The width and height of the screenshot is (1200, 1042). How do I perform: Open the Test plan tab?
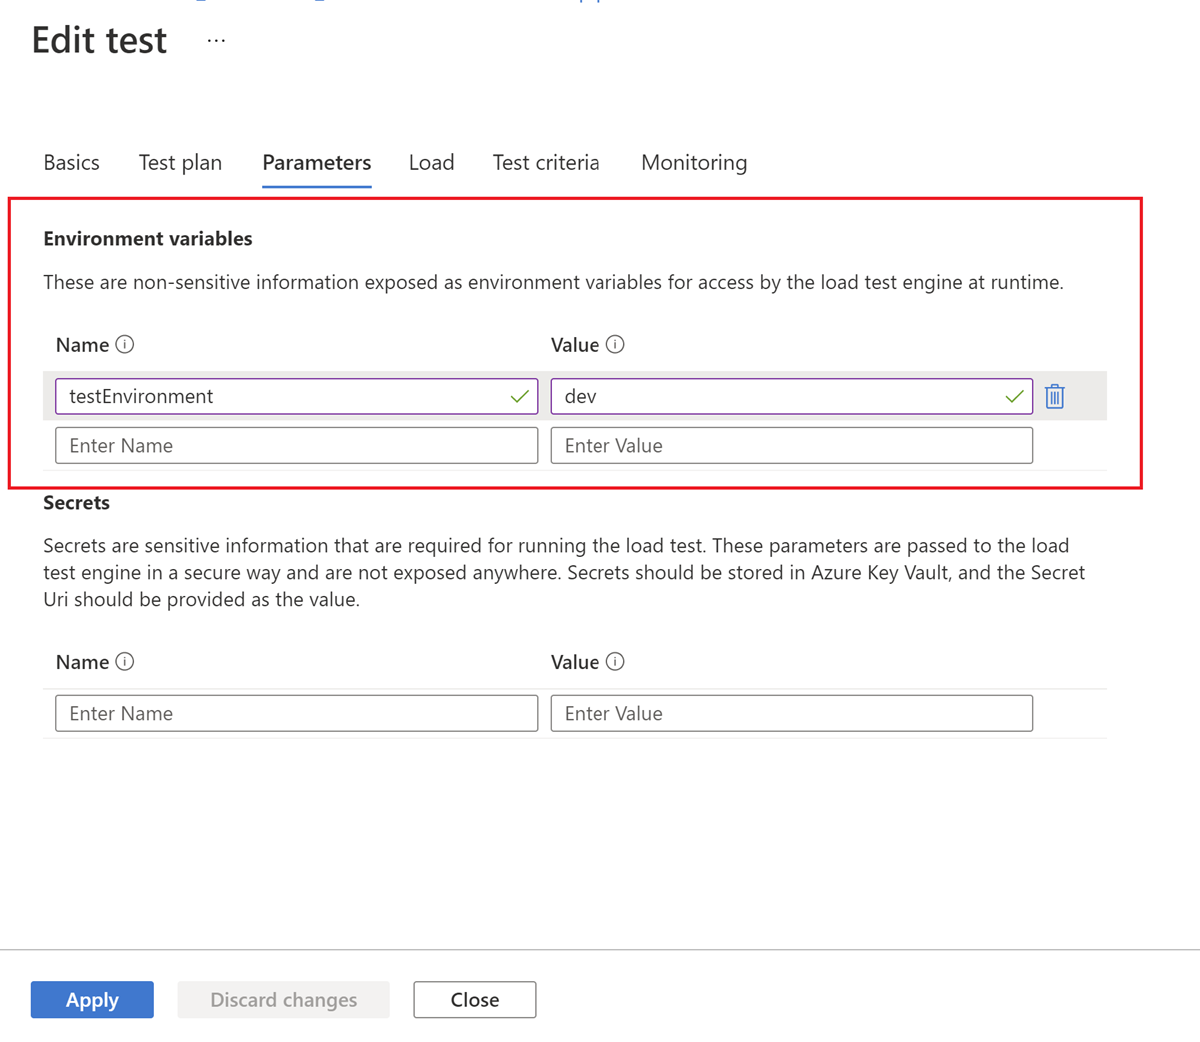click(180, 162)
